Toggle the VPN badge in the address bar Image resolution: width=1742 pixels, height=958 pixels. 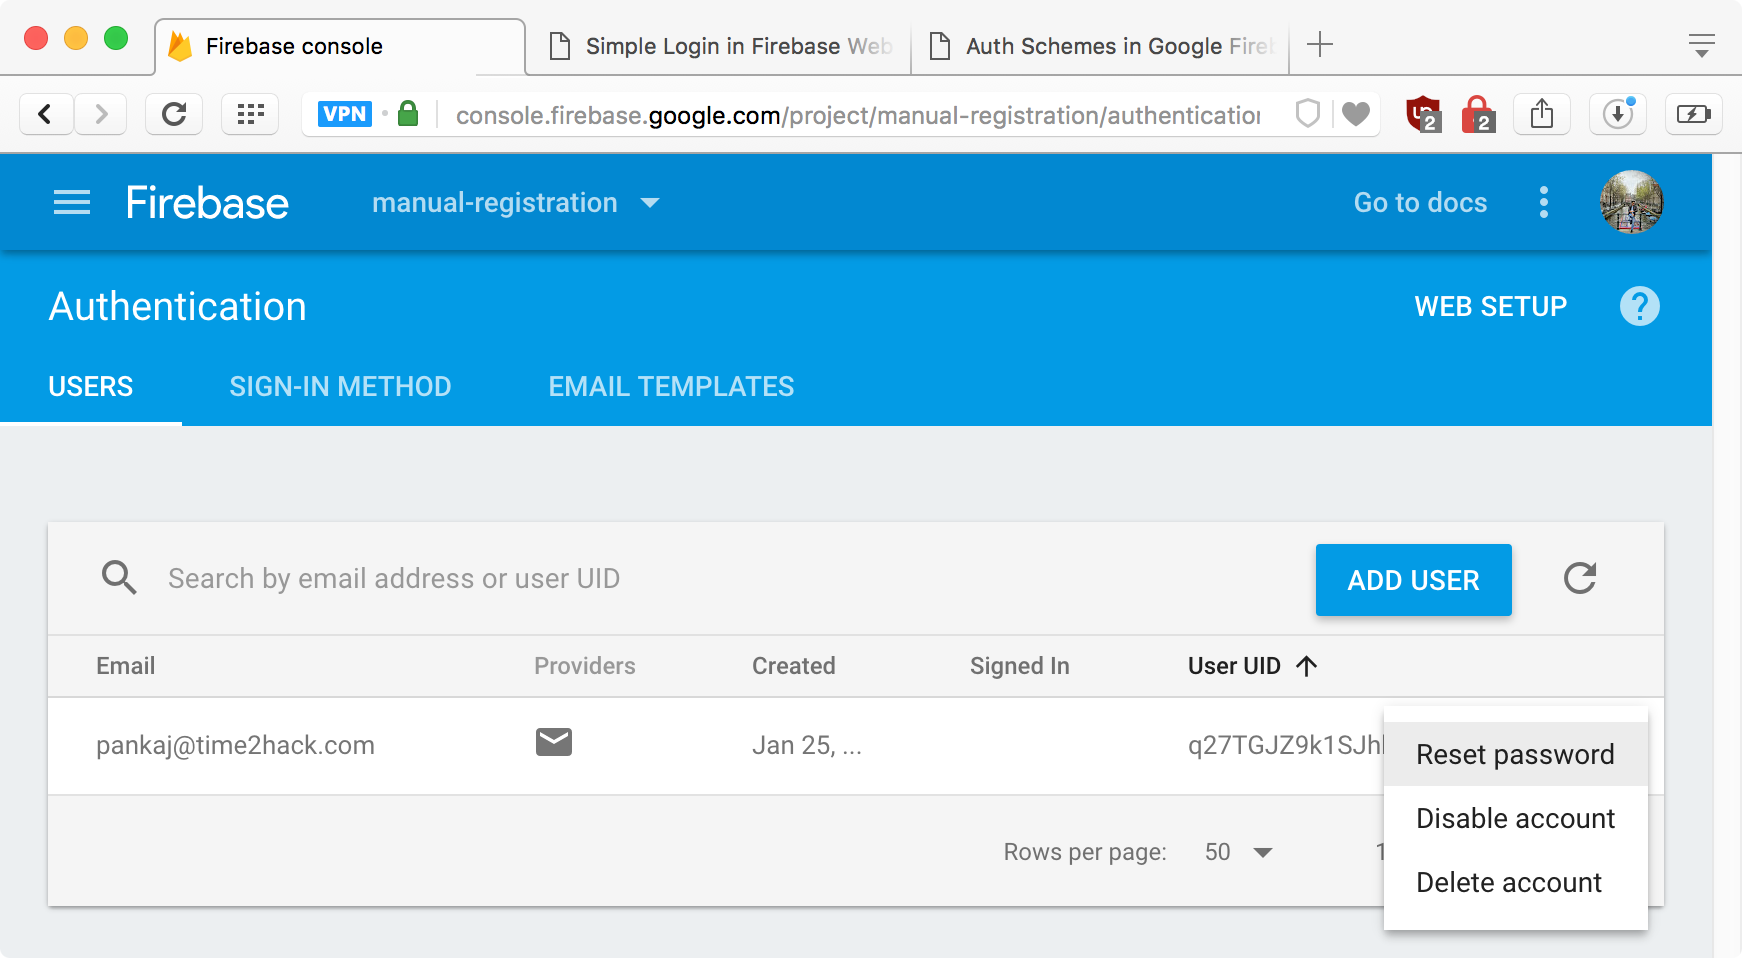[345, 114]
